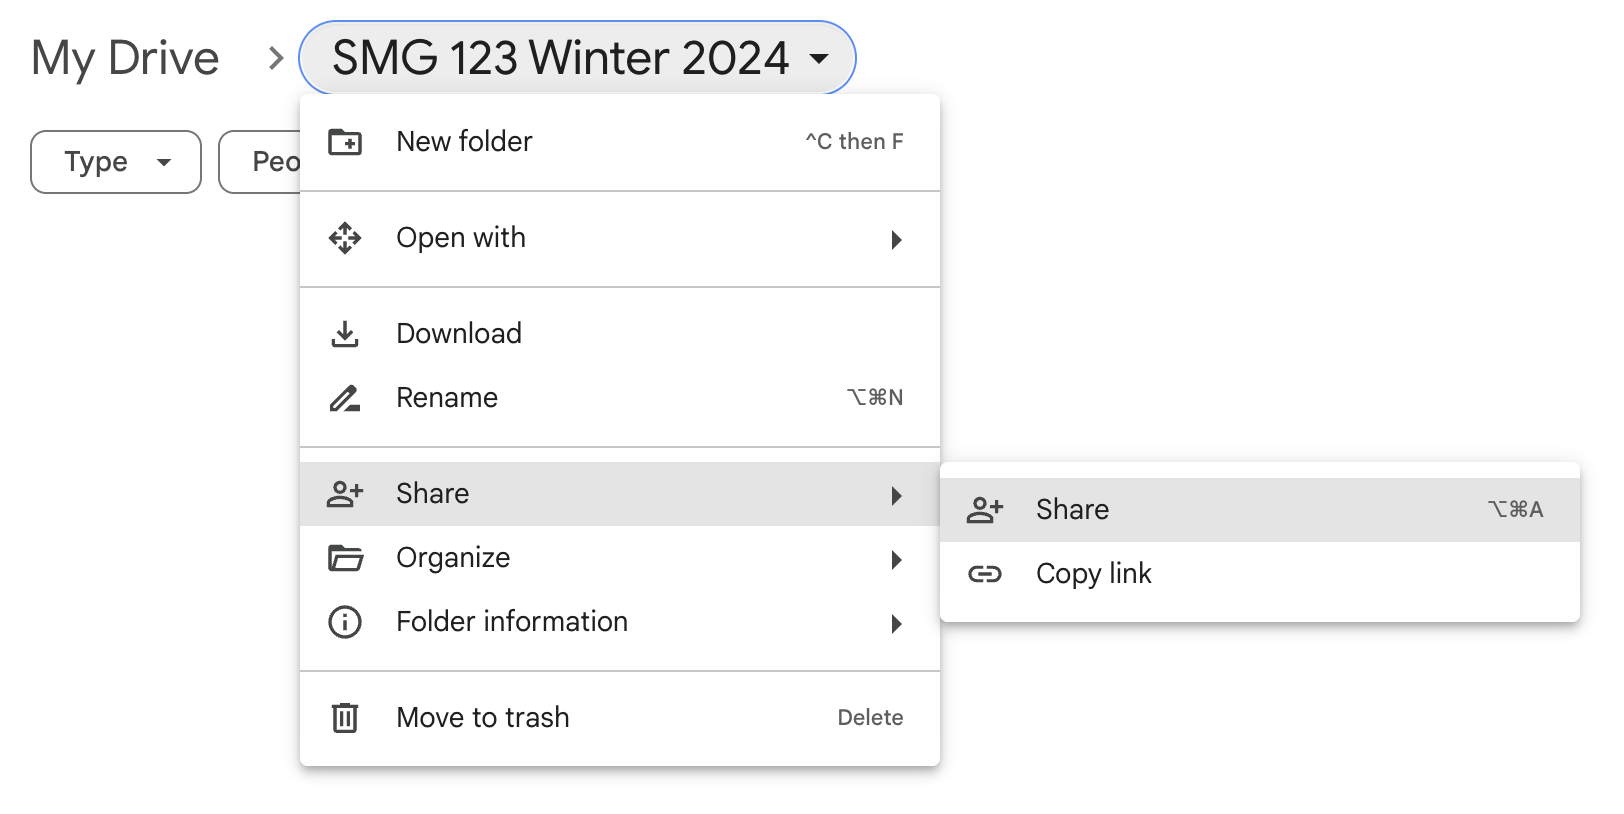Open the Type filter dropdown

(116, 162)
